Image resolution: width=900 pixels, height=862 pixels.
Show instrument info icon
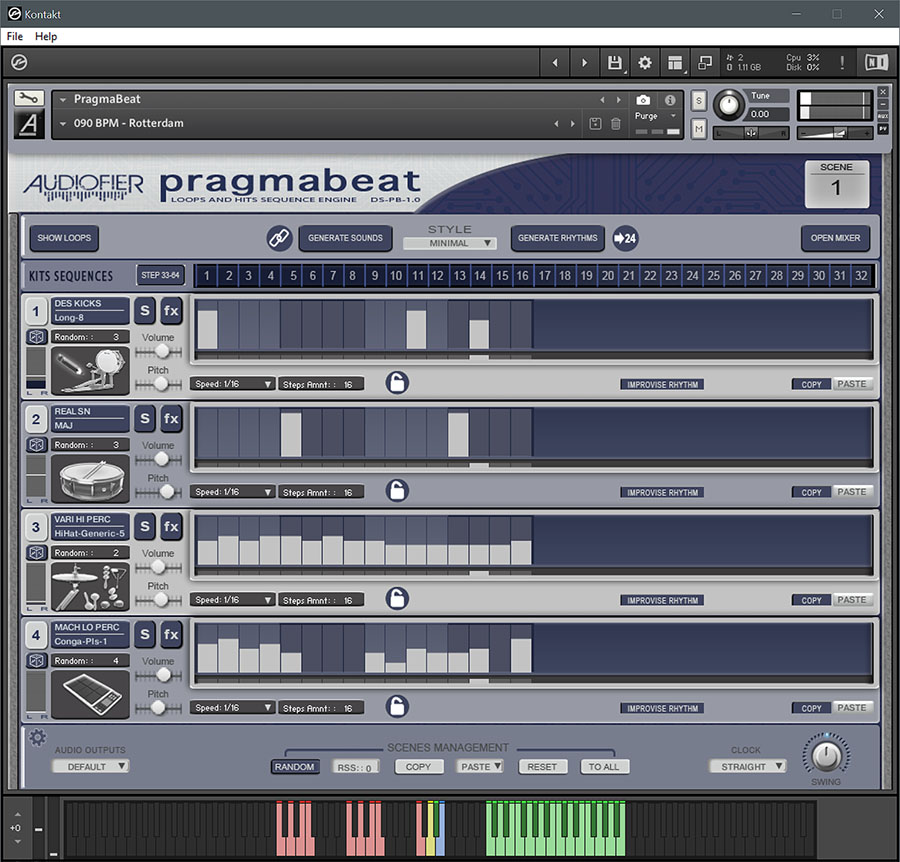click(670, 100)
